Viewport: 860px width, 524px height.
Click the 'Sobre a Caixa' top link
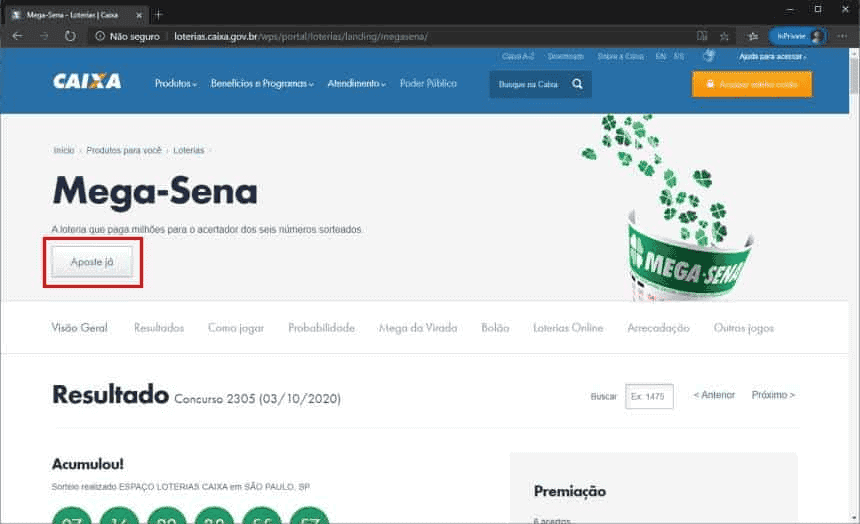pyautogui.click(x=620, y=57)
